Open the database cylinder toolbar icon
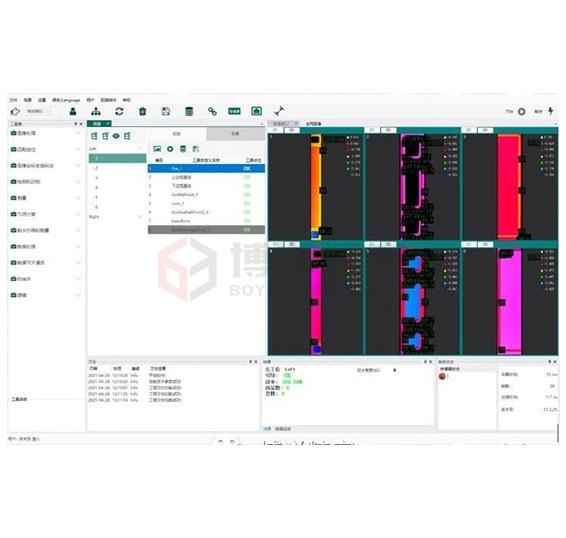The height and width of the screenshot is (538, 566). pyautogui.click(x=189, y=111)
